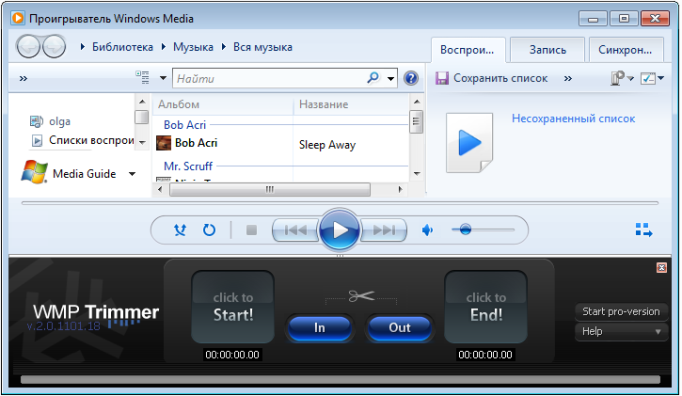Sort by Название column header
This screenshot has width=682, height=396.
click(351, 104)
